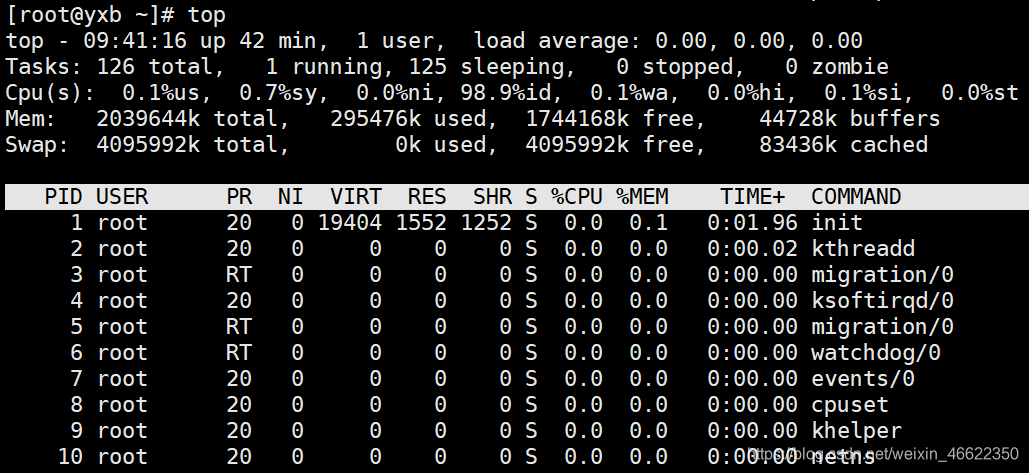Image resolution: width=1029 pixels, height=473 pixels.
Task: Click the events/0 process name
Action: pyautogui.click(x=862, y=379)
